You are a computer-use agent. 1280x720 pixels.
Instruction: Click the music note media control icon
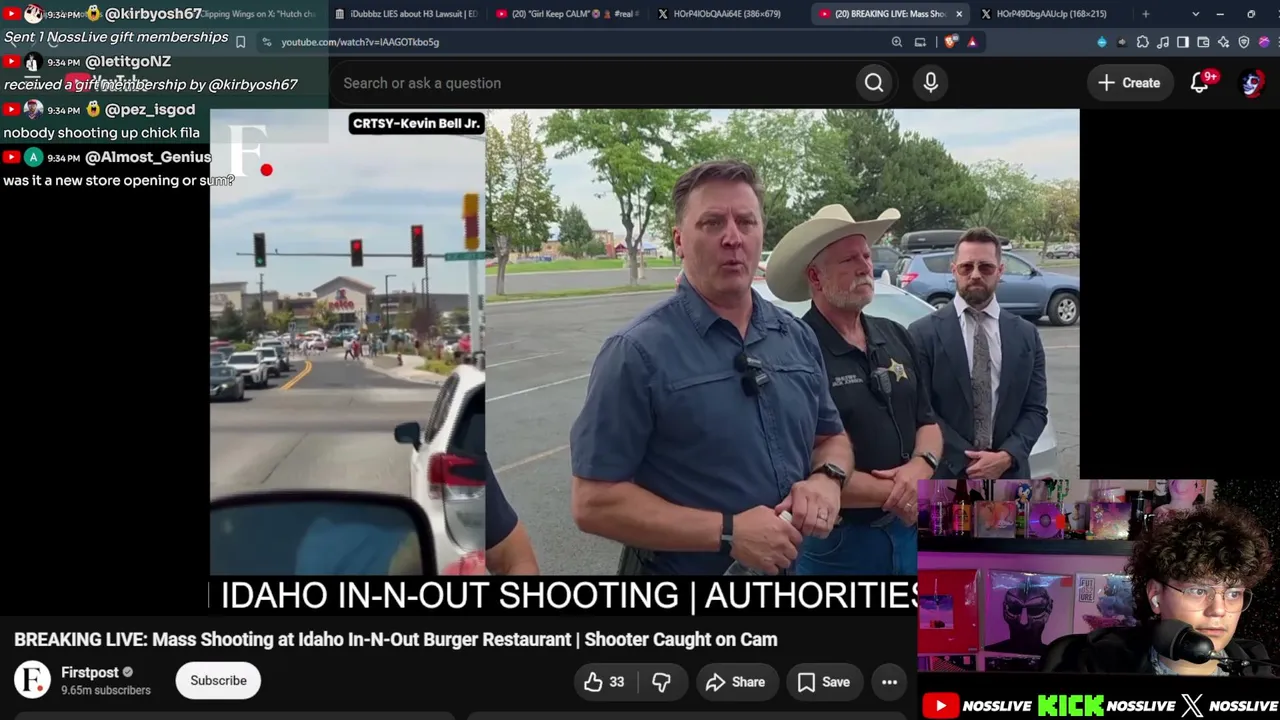tap(1163, 42)
